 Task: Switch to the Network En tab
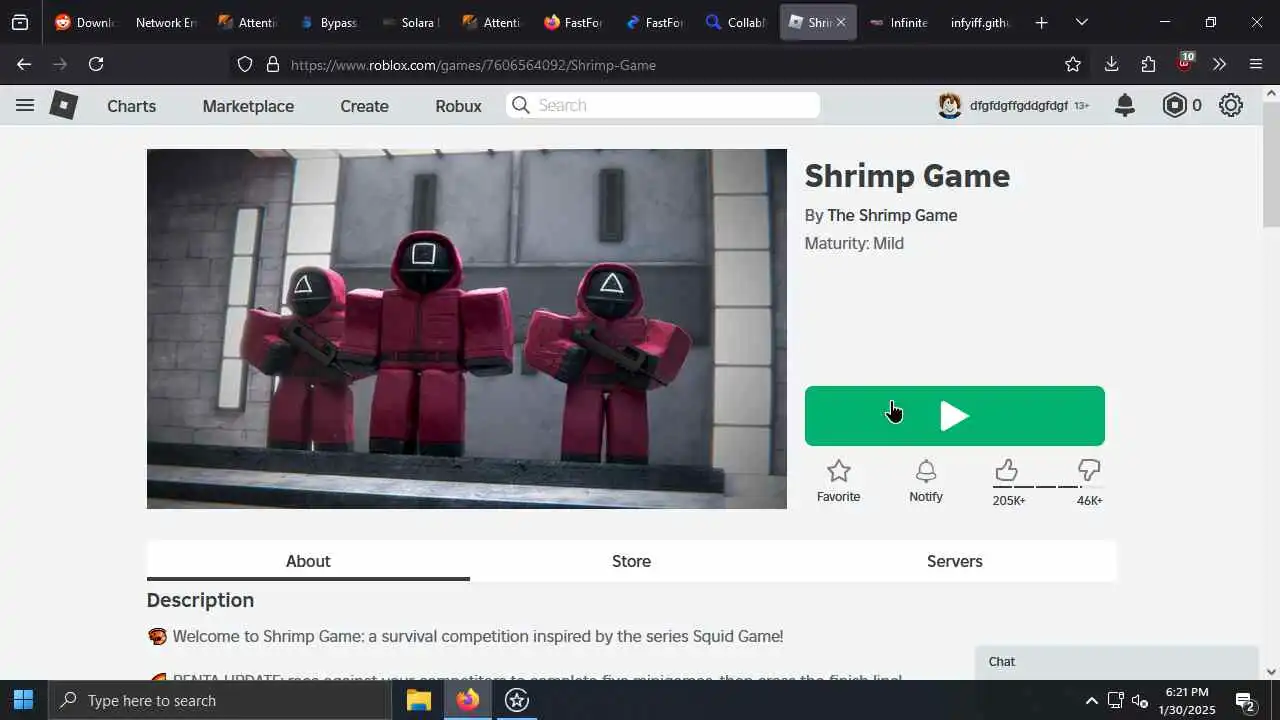click(x=165, y=22)
